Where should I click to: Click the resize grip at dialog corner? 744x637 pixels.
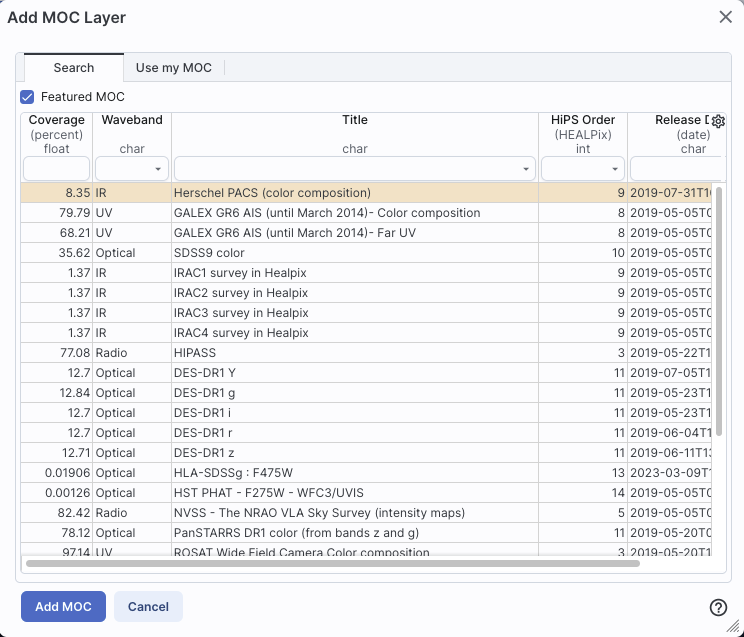(x=733, y=626)
